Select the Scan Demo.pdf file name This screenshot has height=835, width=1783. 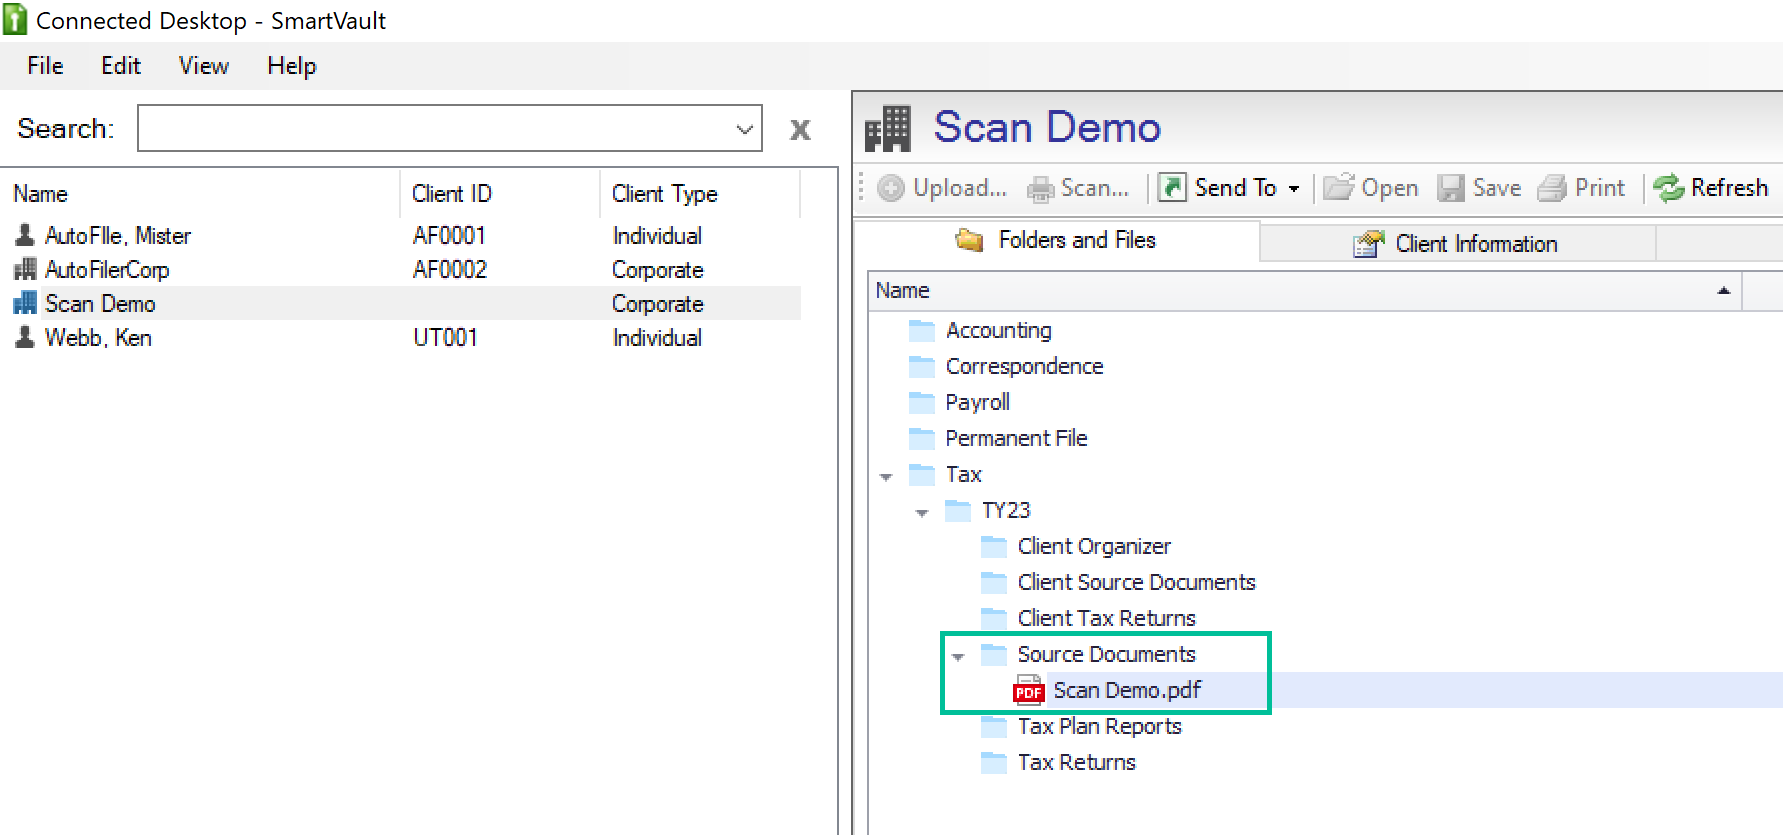[x=1127, y=691]
